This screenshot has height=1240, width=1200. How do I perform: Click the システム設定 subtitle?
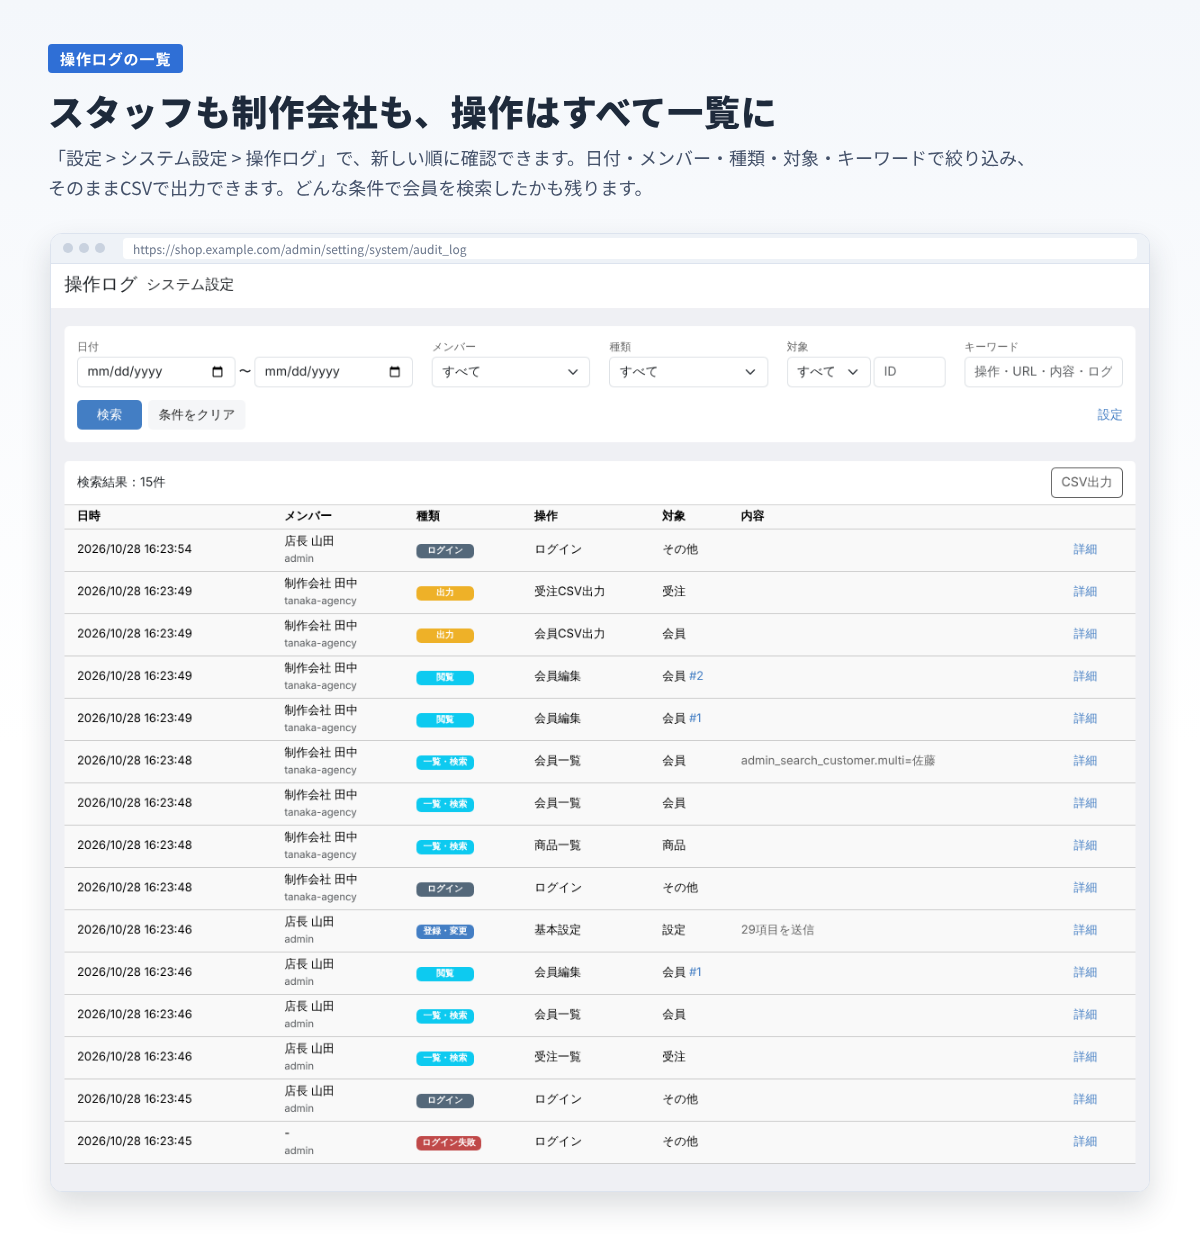point(190,285)
